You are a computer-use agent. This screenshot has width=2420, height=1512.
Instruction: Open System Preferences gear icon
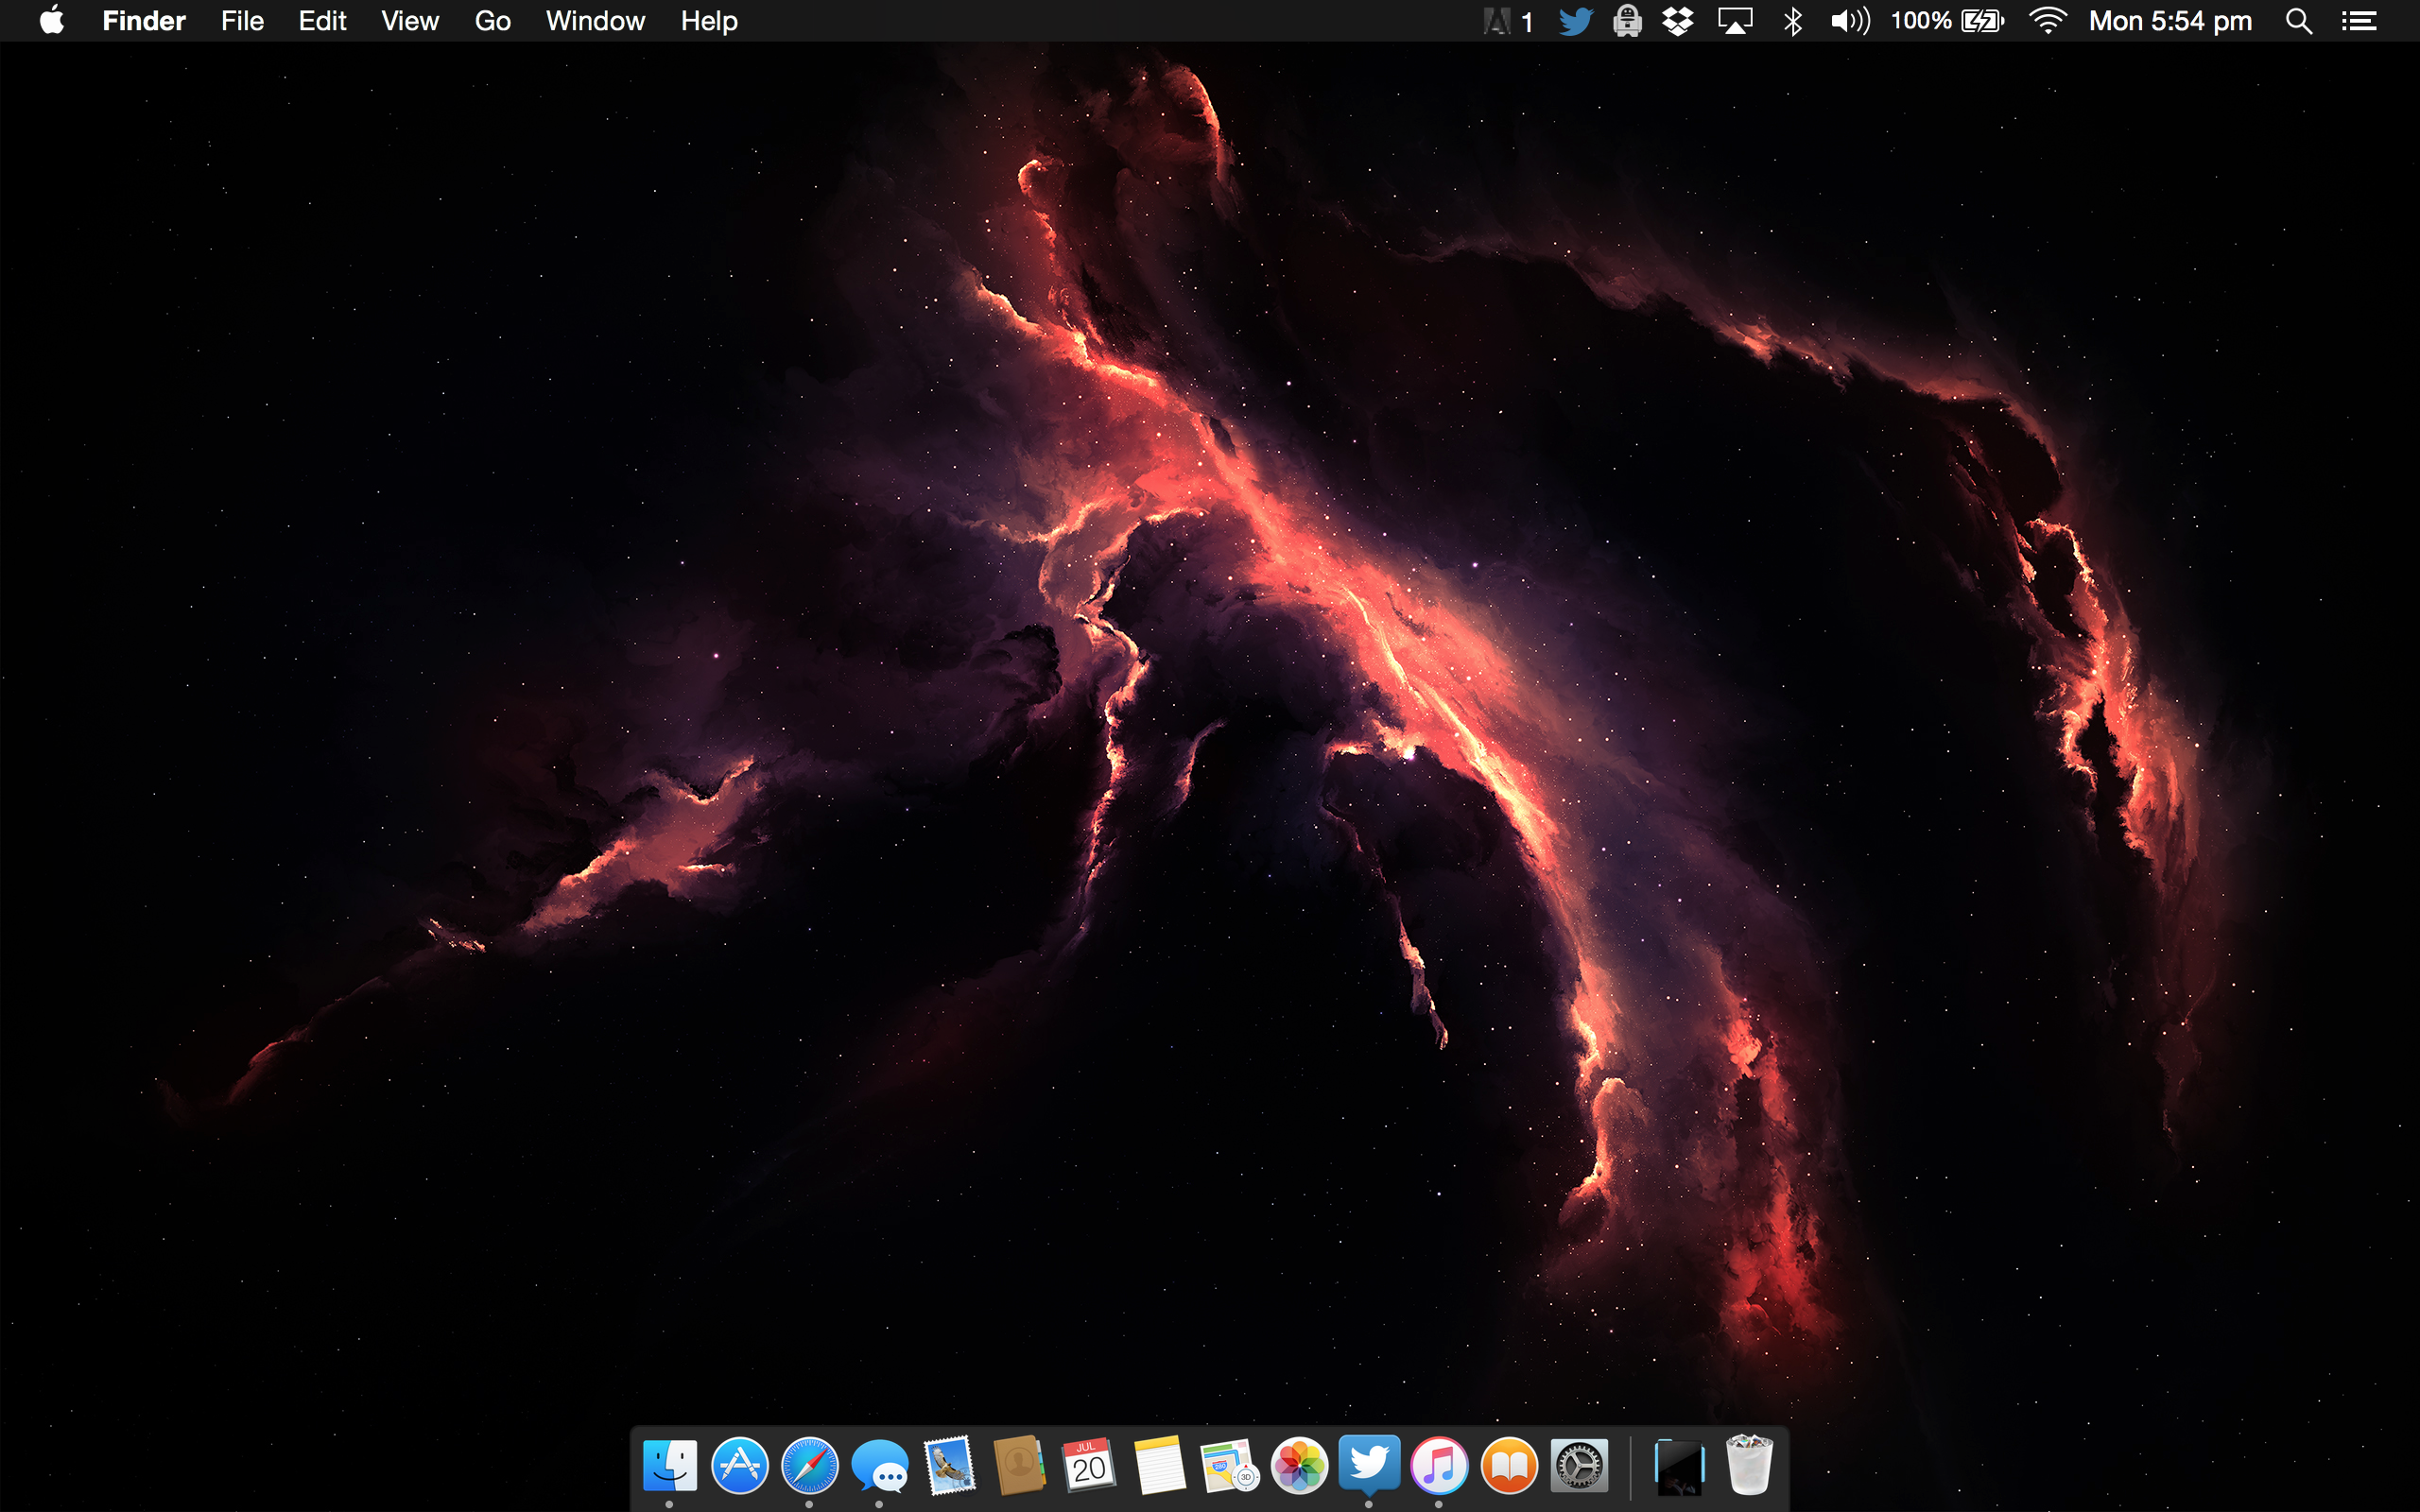(1579, 1466)
